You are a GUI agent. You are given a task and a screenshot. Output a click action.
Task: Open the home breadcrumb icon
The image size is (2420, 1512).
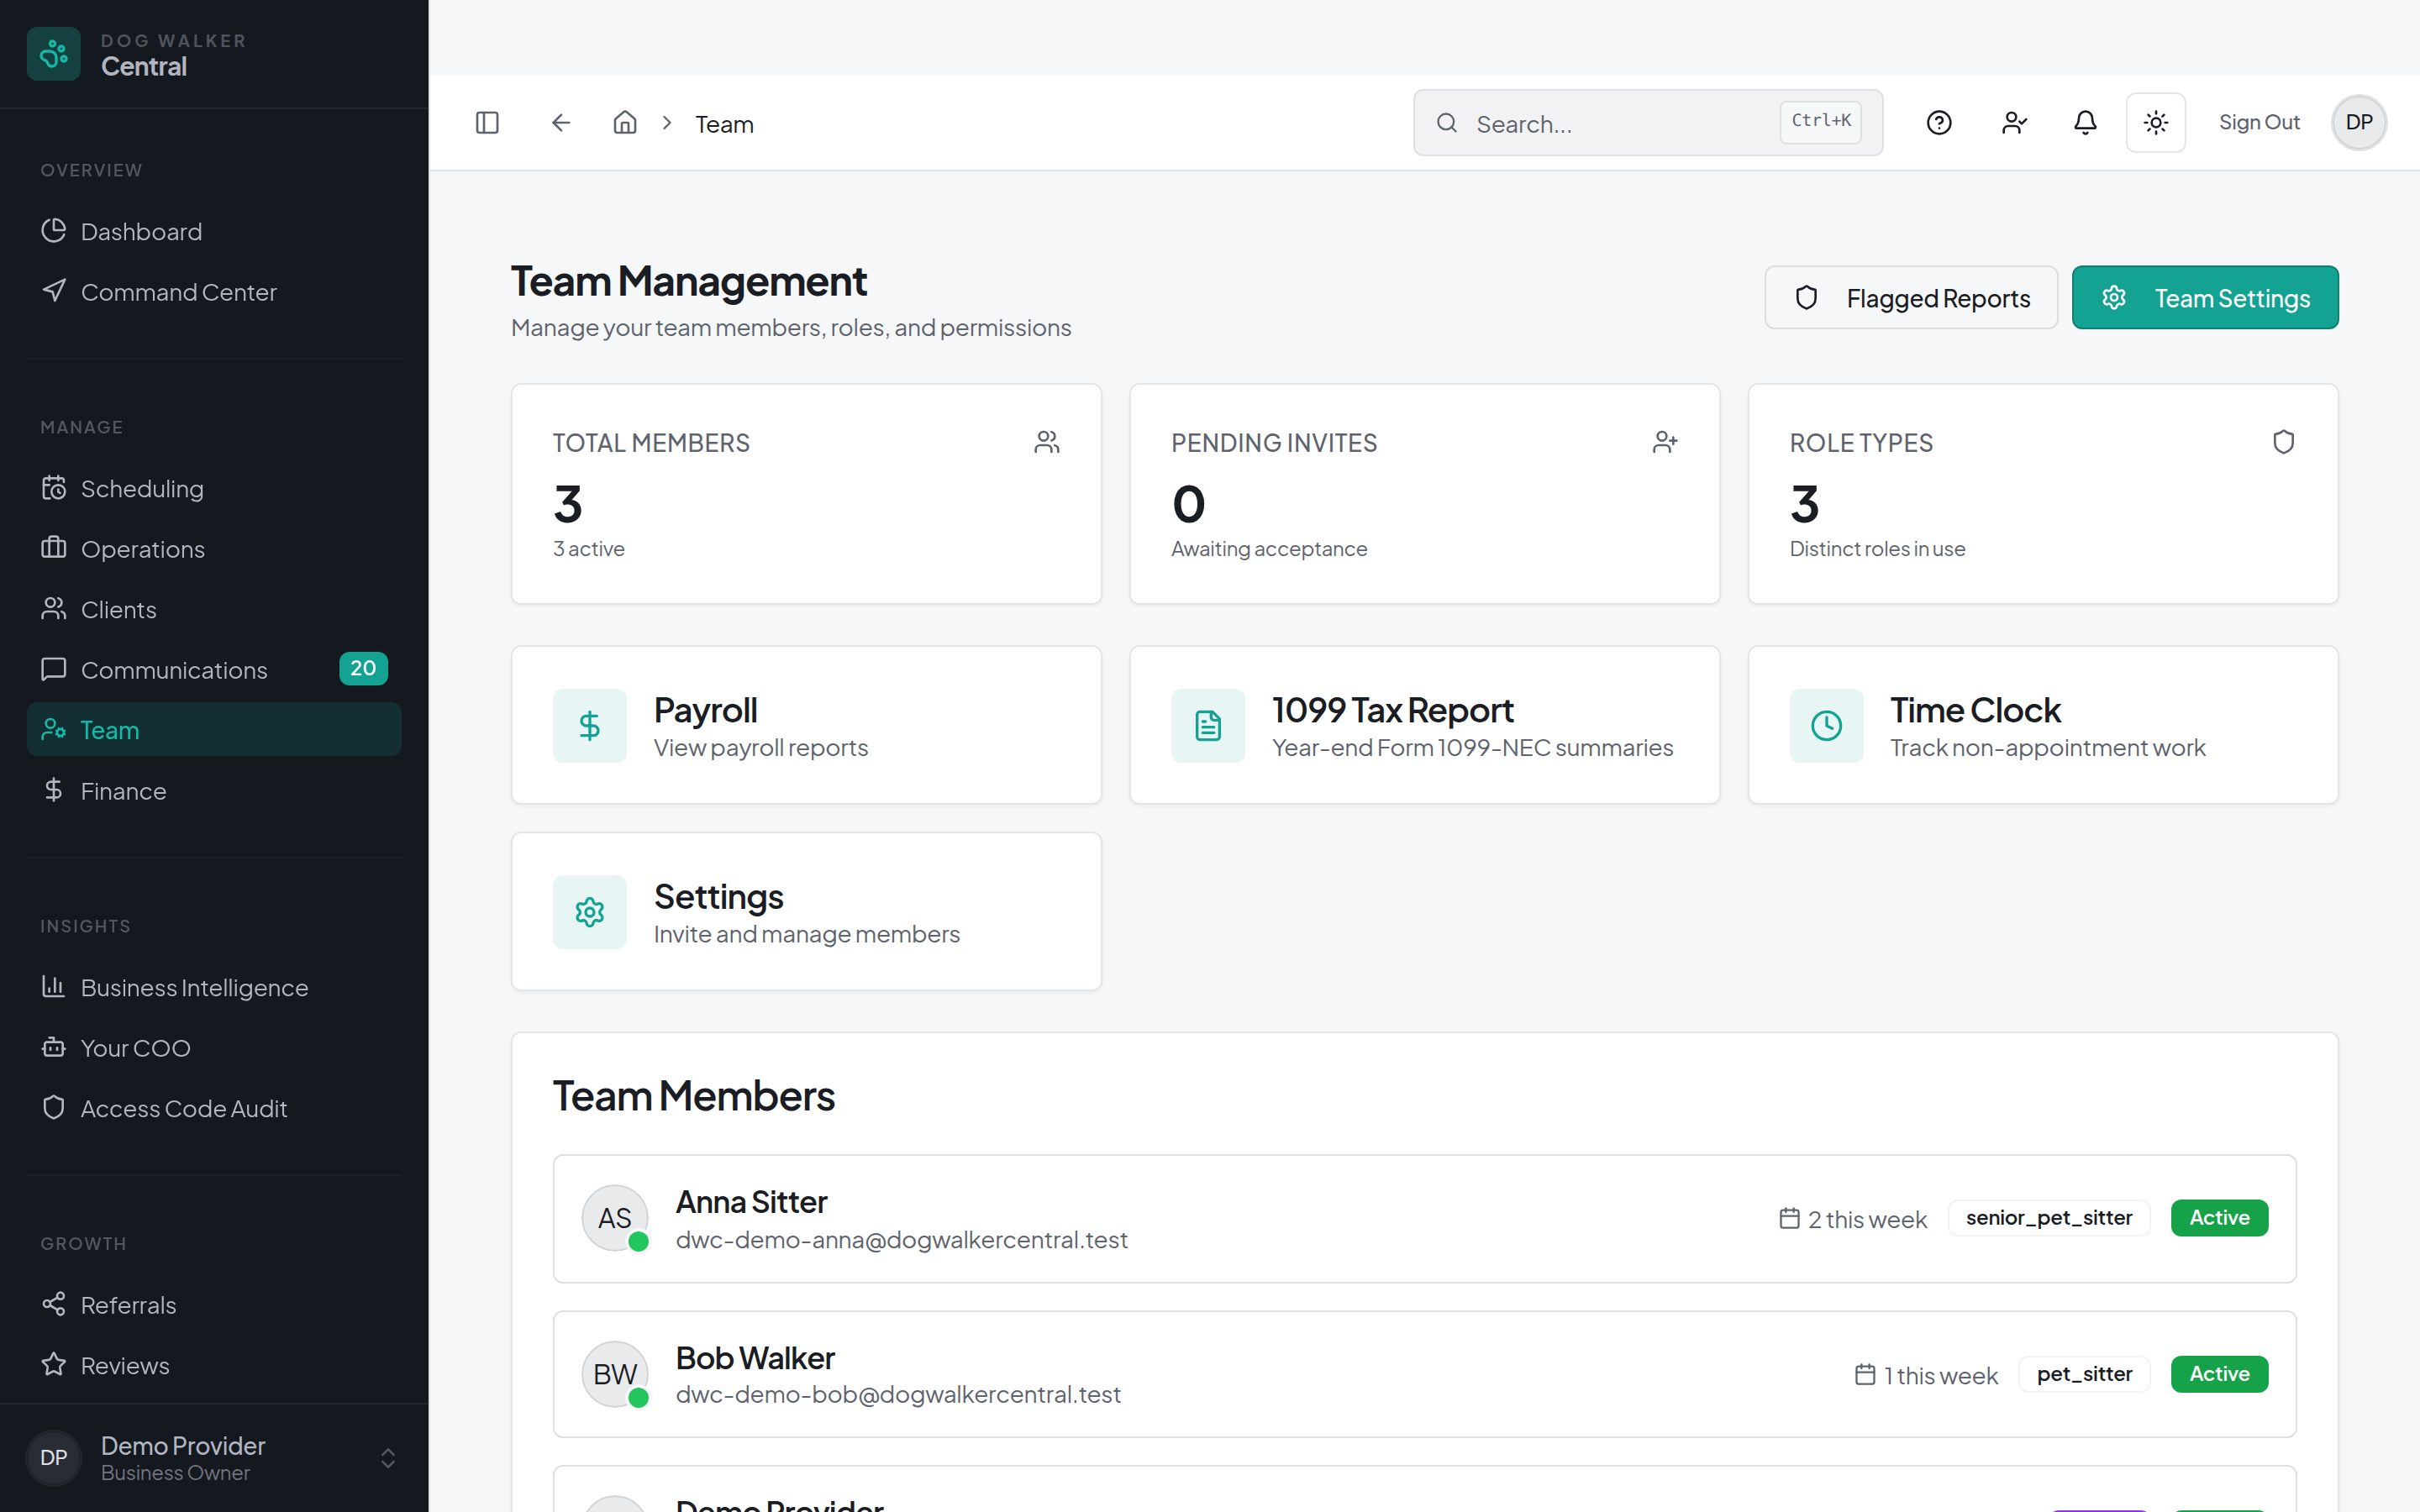click(x=625, y=122)
